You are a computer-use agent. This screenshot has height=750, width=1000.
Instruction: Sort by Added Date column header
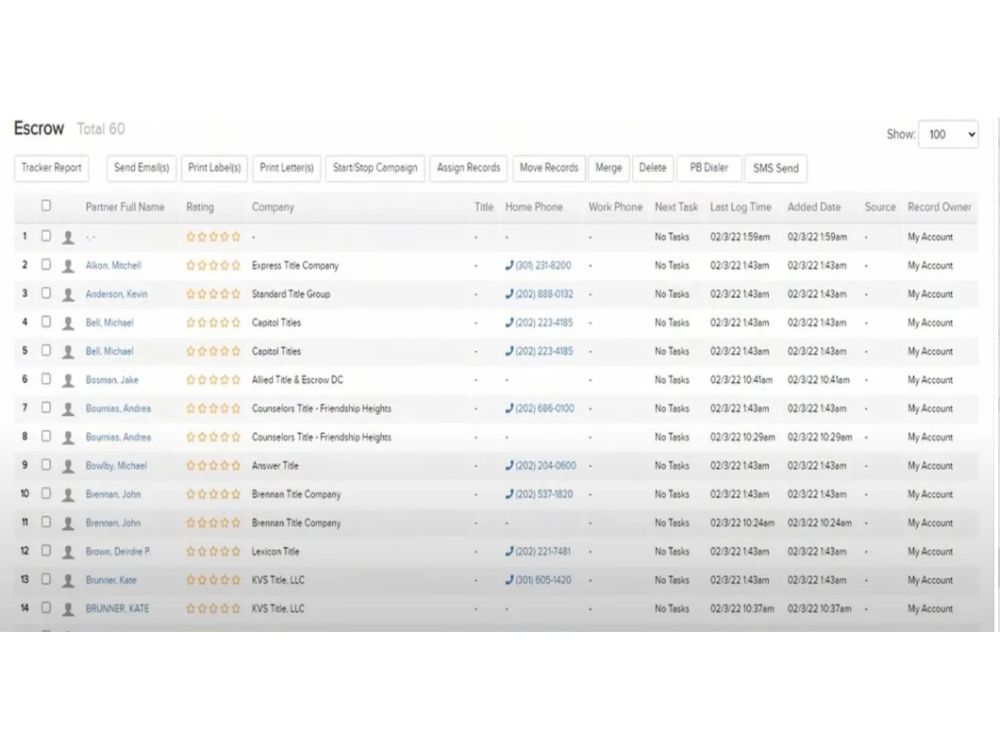[x=814, y=207]
